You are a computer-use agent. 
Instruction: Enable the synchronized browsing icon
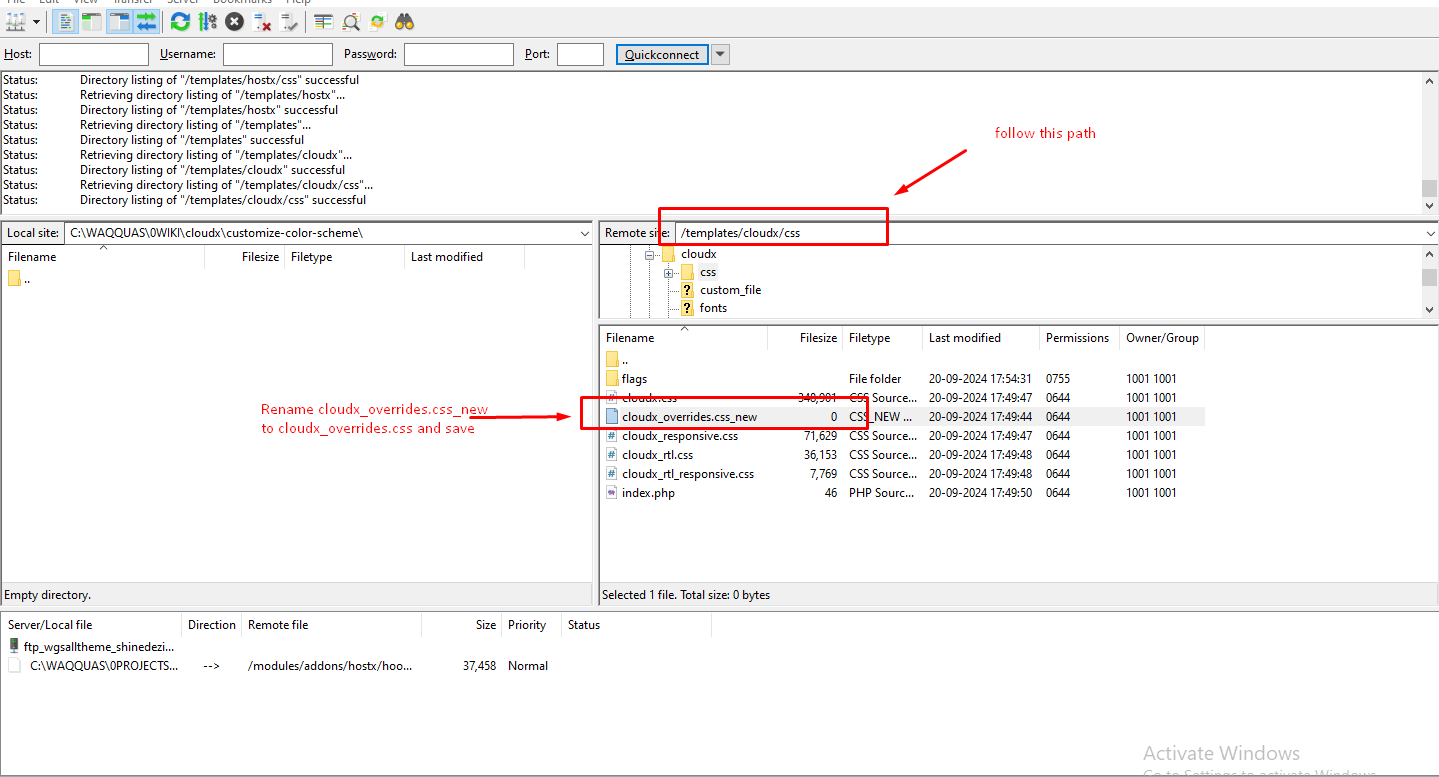(x=378, y=21)
